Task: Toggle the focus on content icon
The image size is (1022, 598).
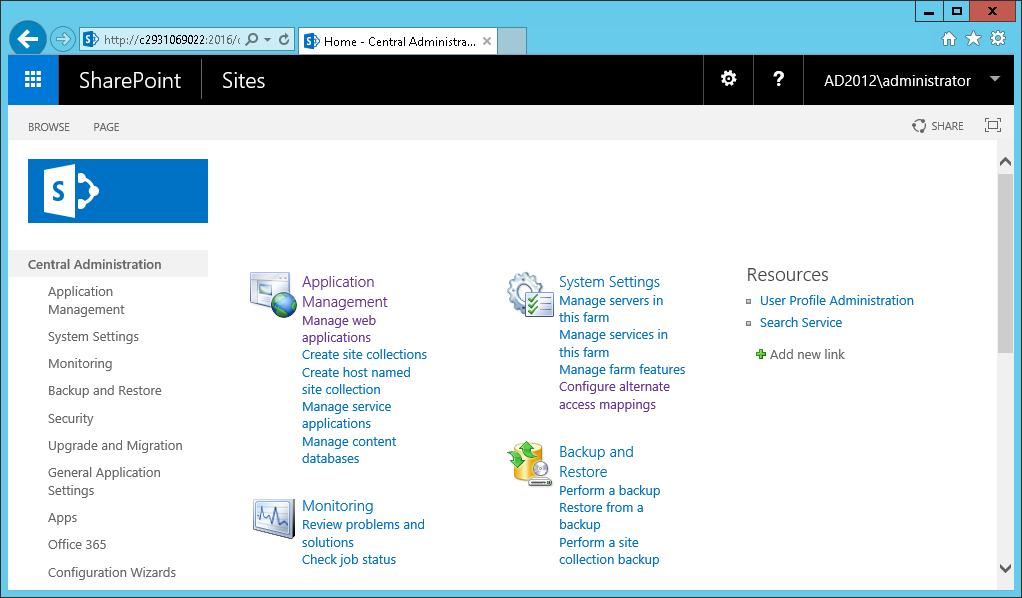Action: click(x=992, y=126)
